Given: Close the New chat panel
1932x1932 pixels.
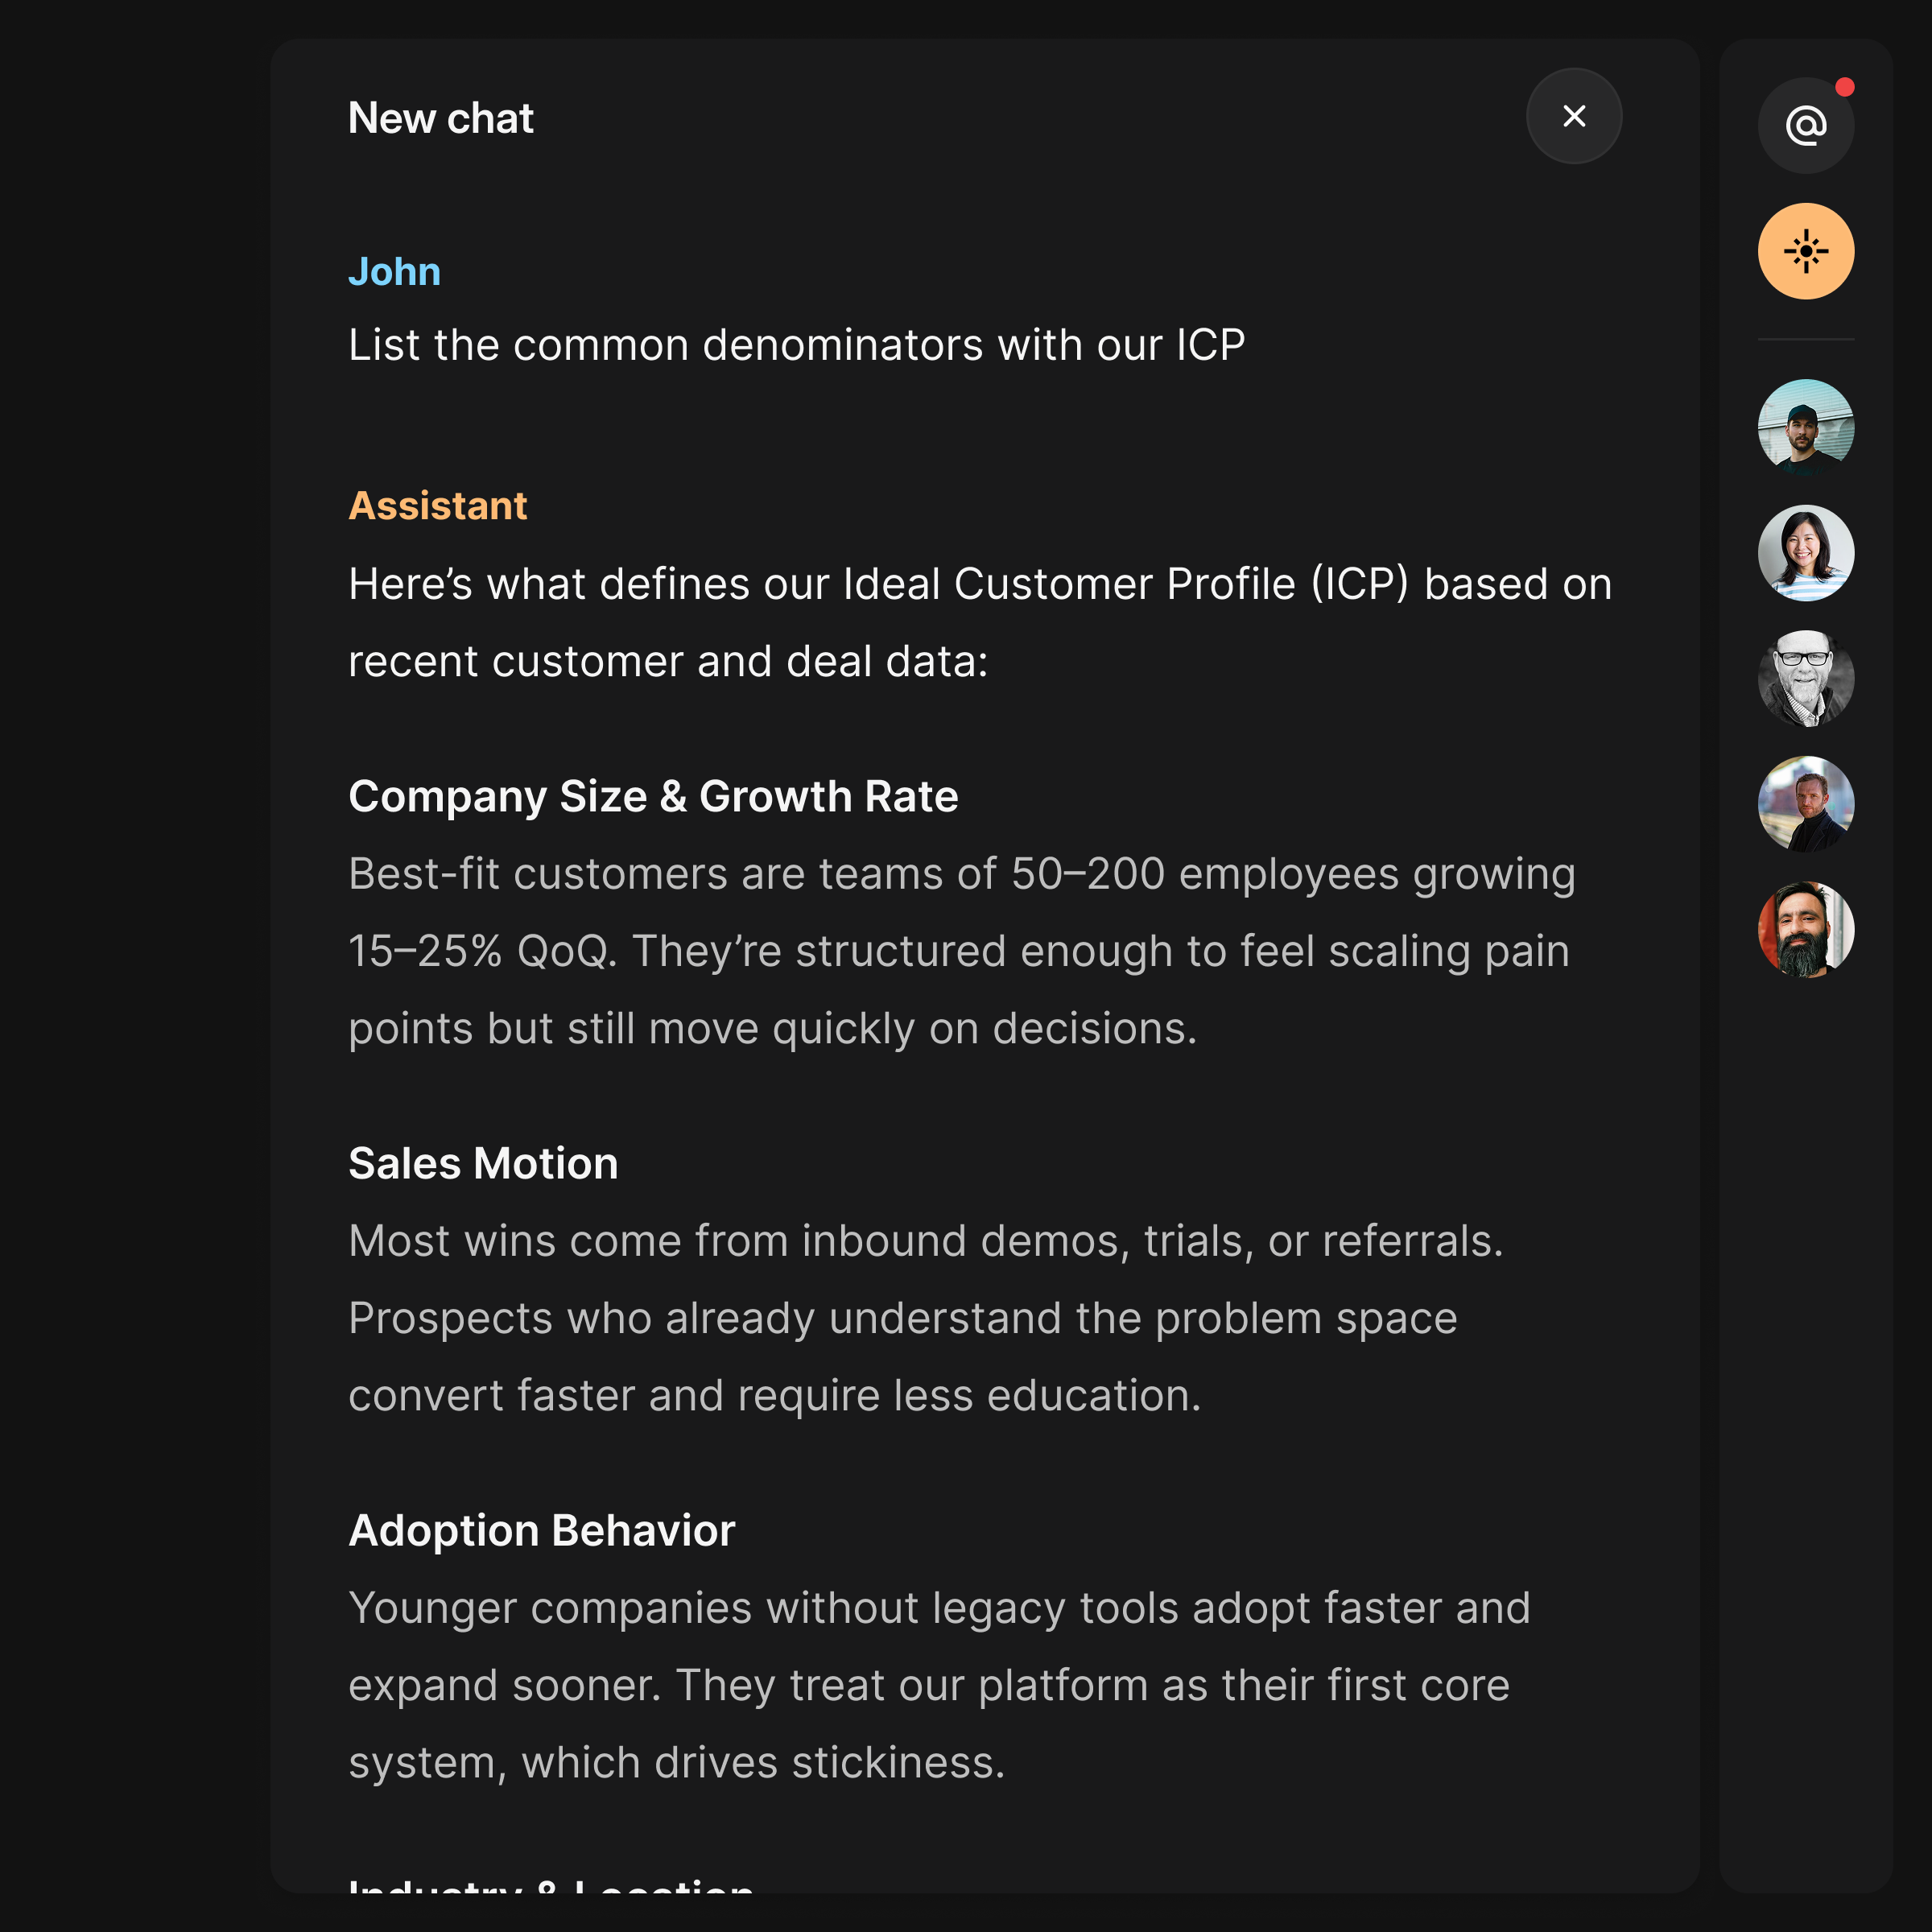Looking at the screenshot, I should click(x=1573, y=116).
